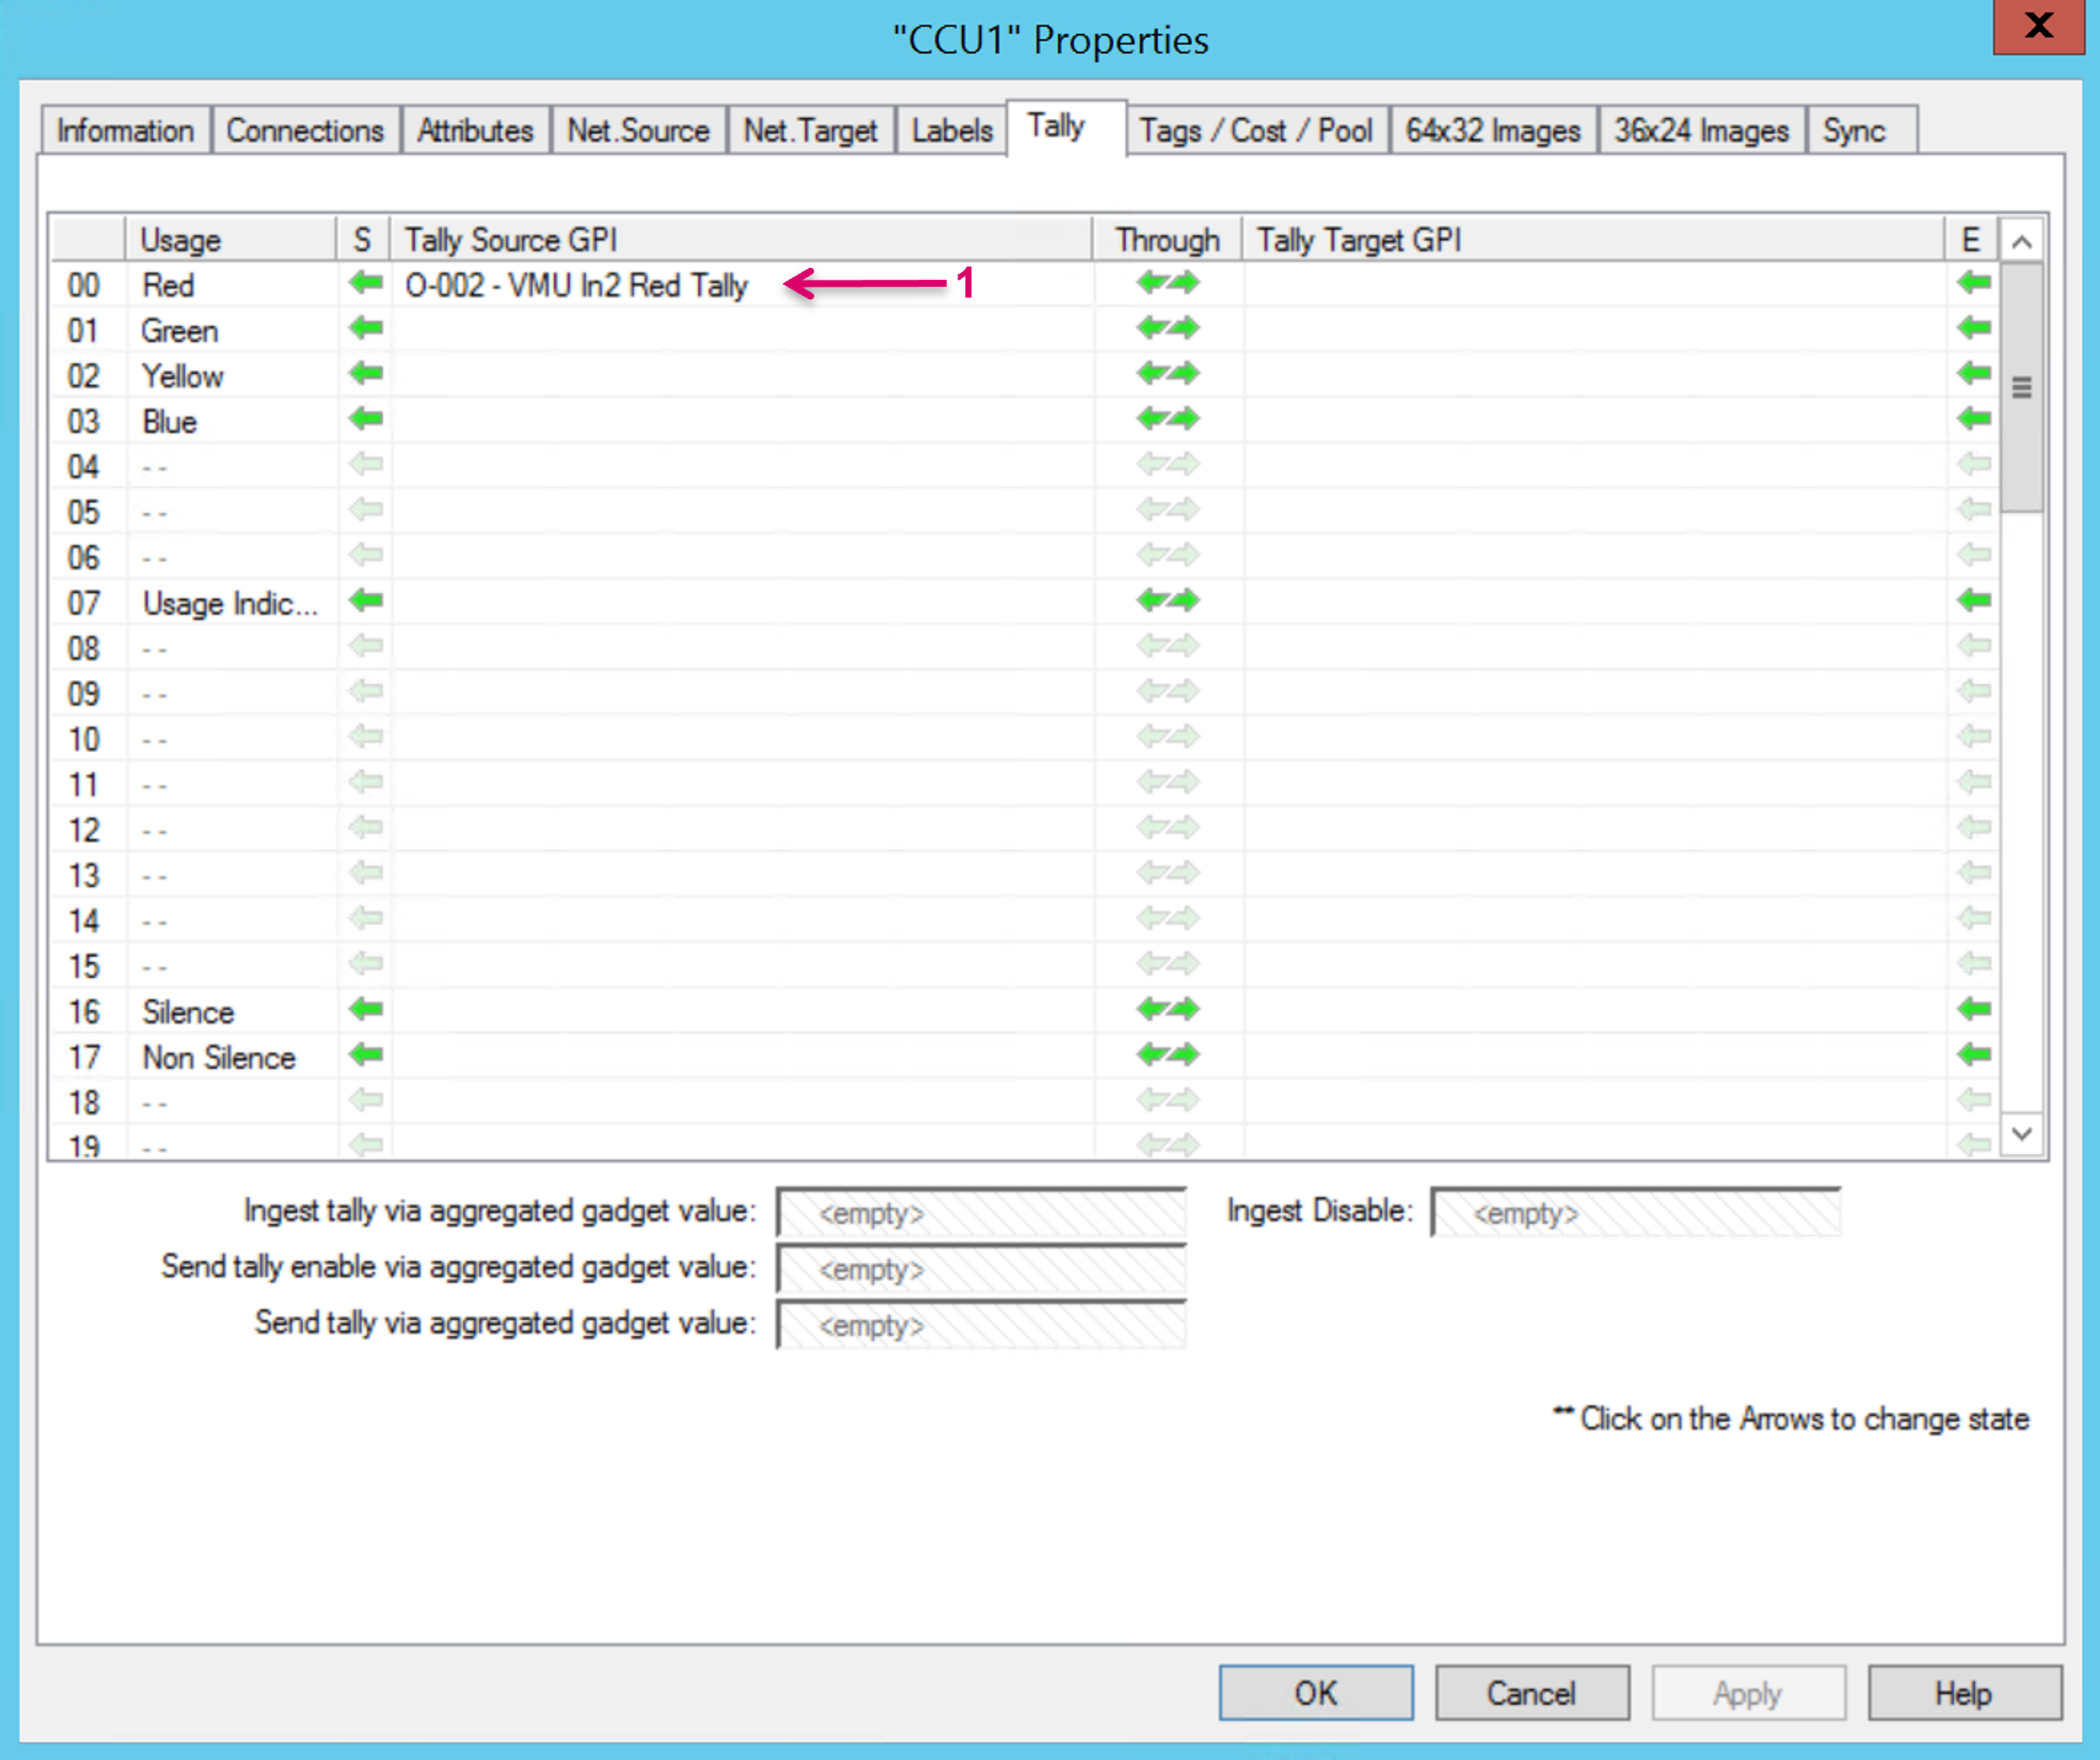
Task: Click E arrow on Silence row
Action: pos(1973,1010)
